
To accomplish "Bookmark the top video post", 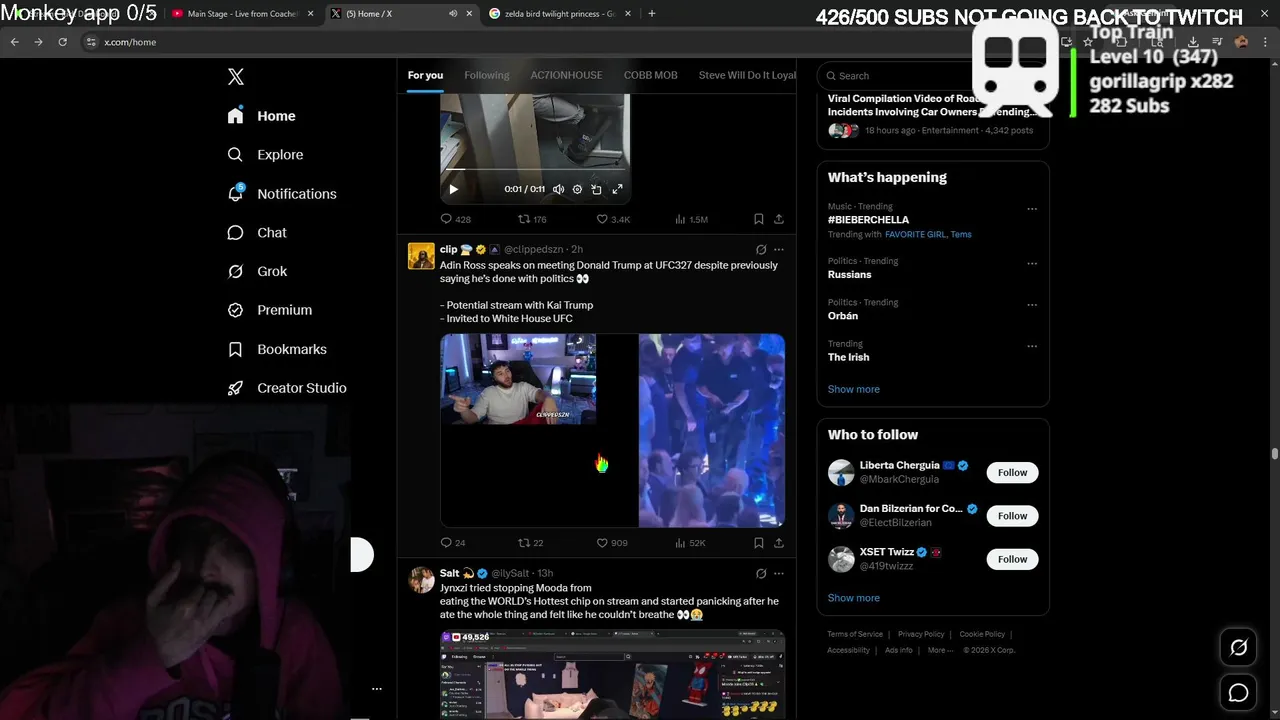I will 758,219.
